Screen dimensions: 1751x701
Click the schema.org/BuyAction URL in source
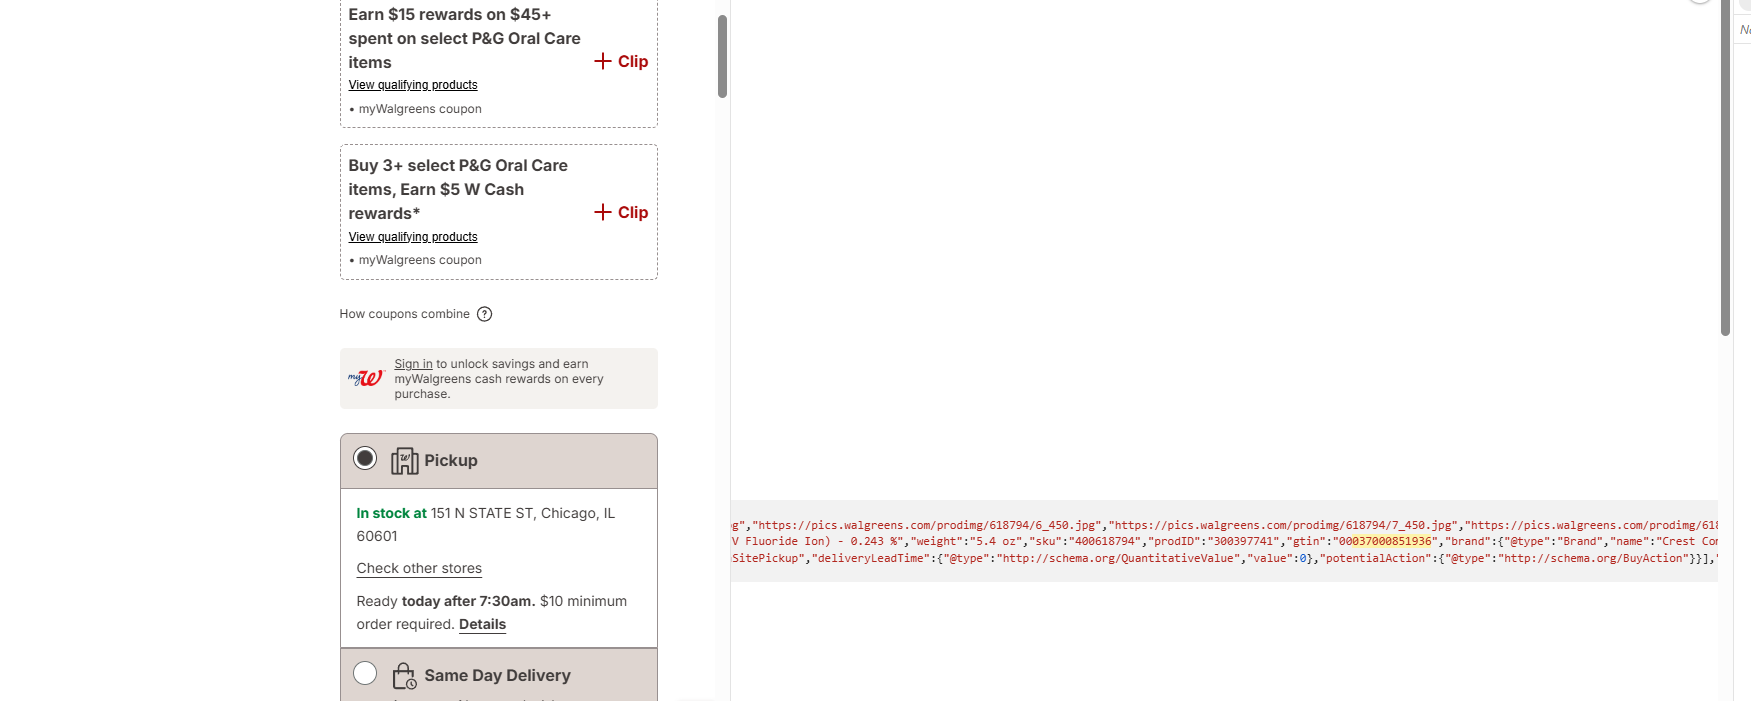(1594, 558)
